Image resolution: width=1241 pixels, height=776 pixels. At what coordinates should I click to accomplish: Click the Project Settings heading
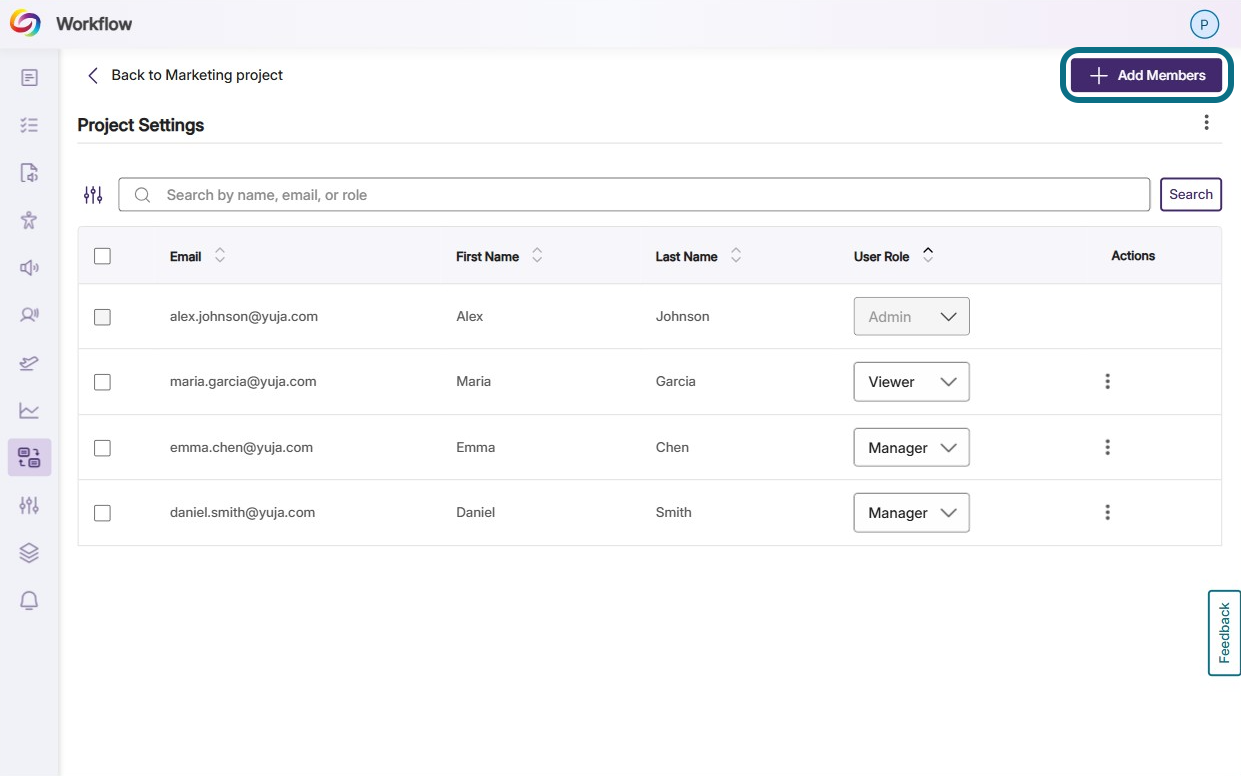(141, 125)
